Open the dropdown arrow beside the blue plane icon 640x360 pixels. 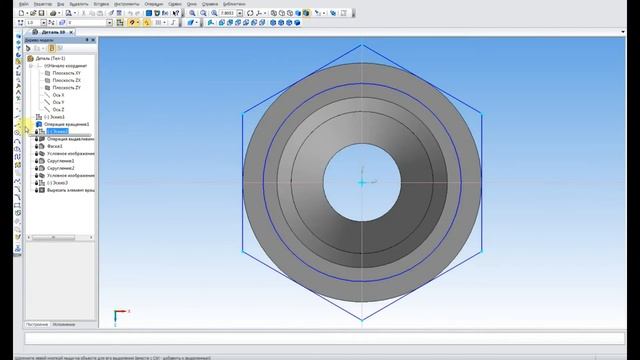pos(197,23)
